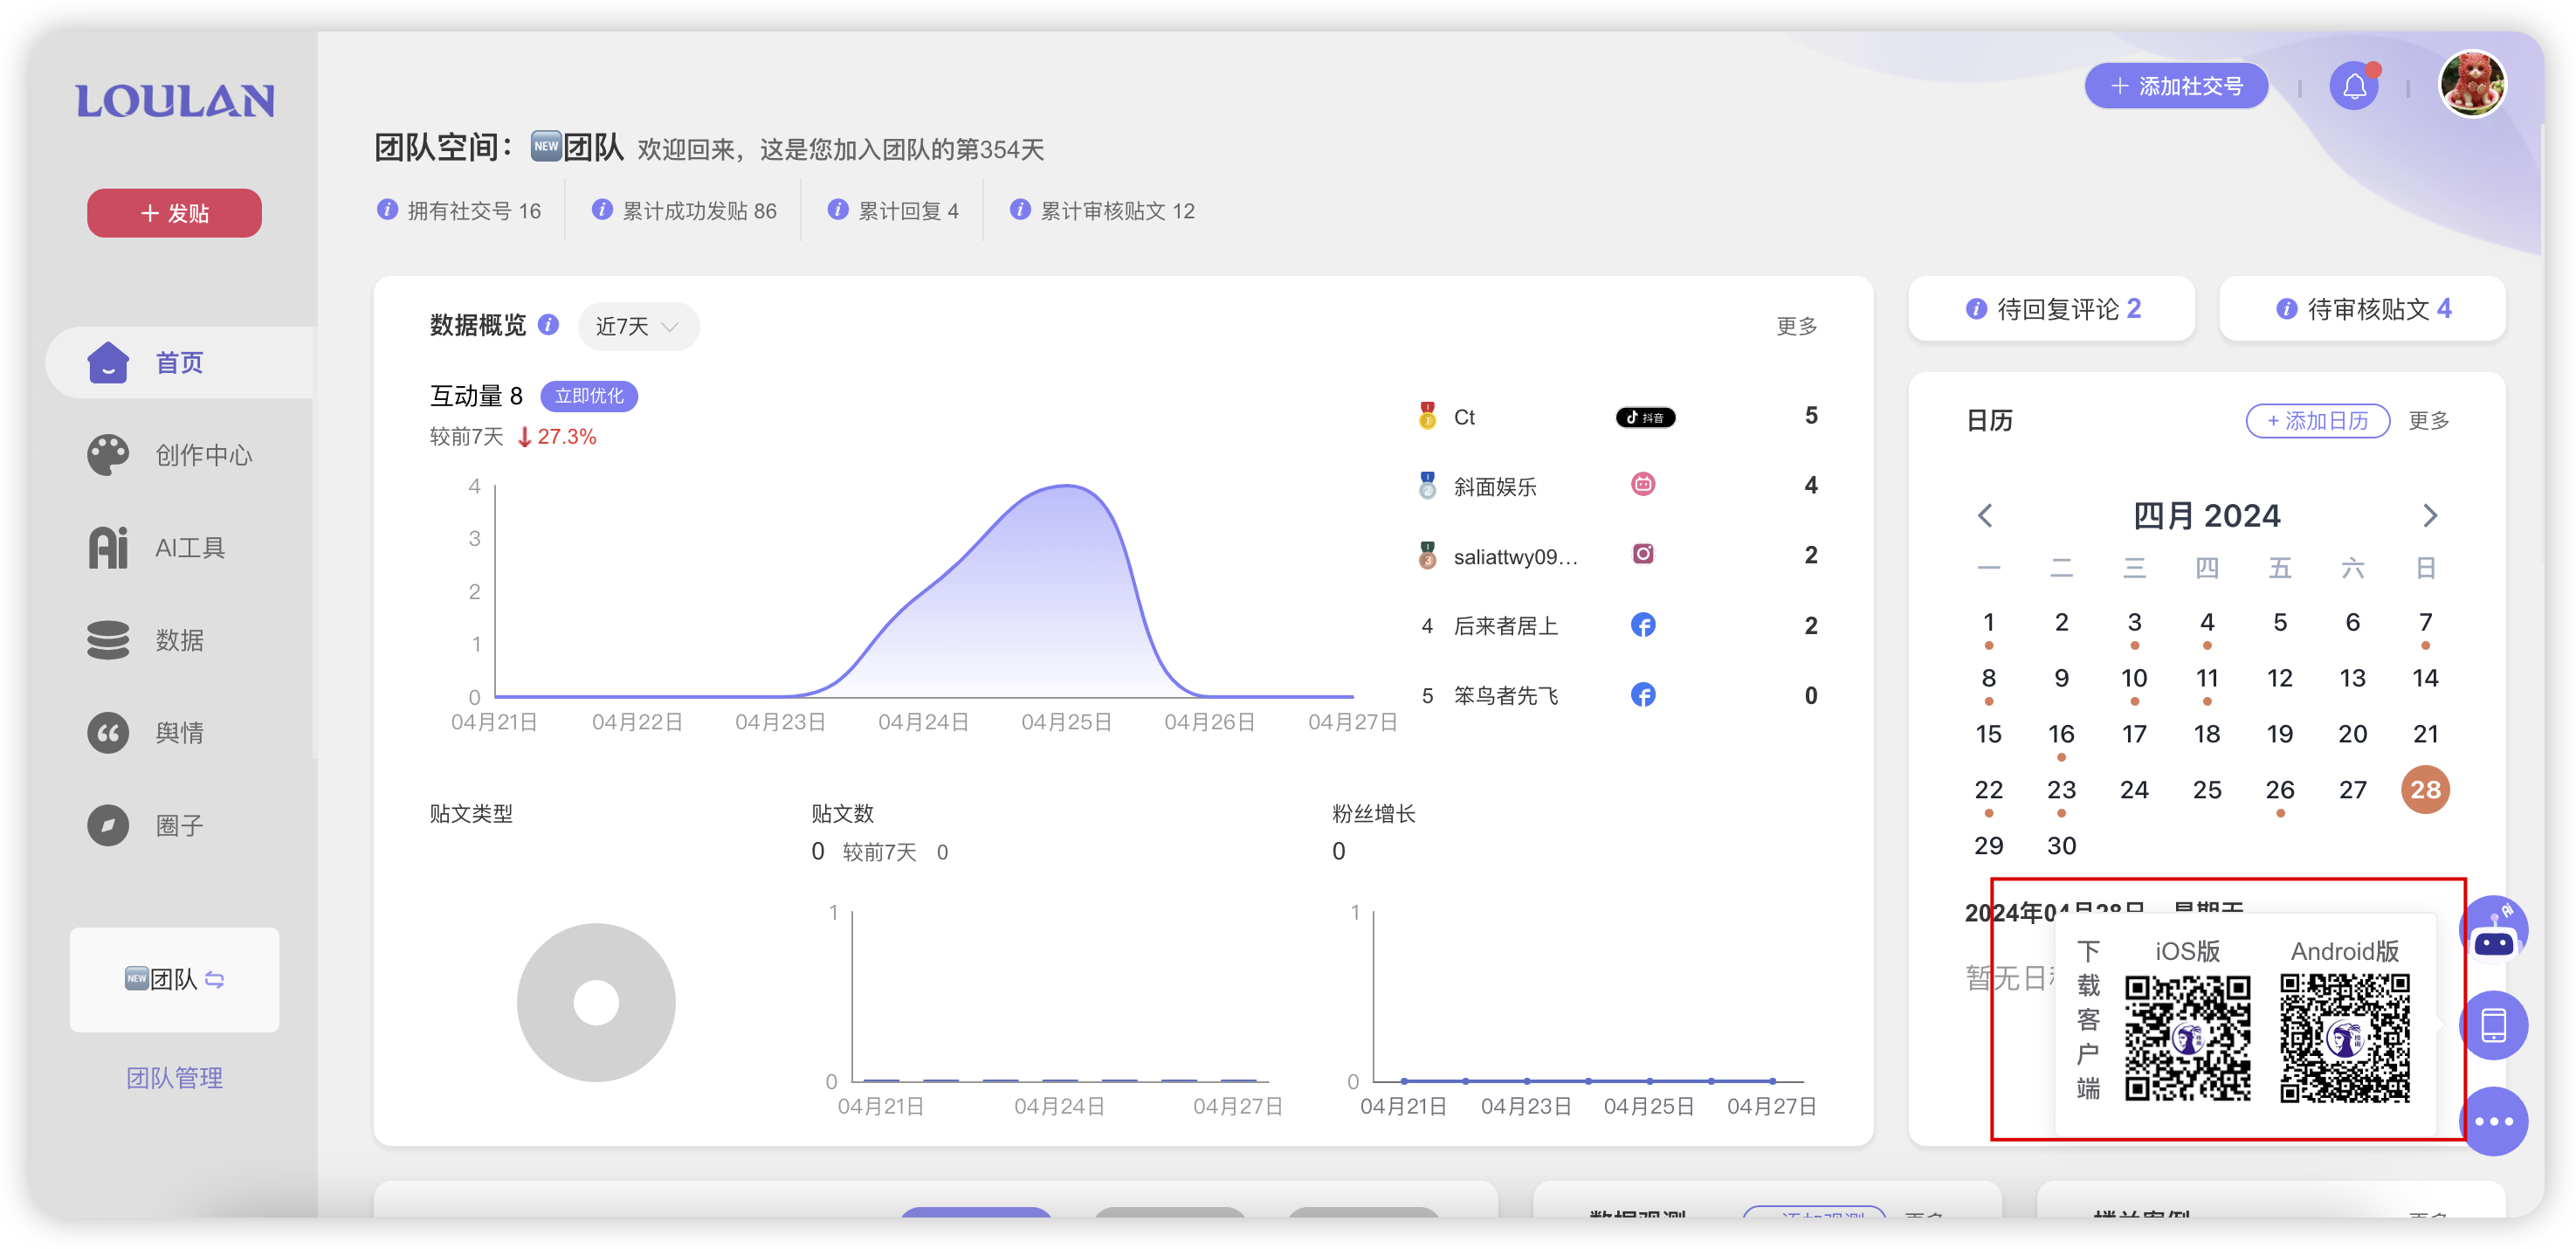Click the 四月 2024 month title
Screen dimensions: 2576x1249
pyautogui.click(x=2207, y=516)
